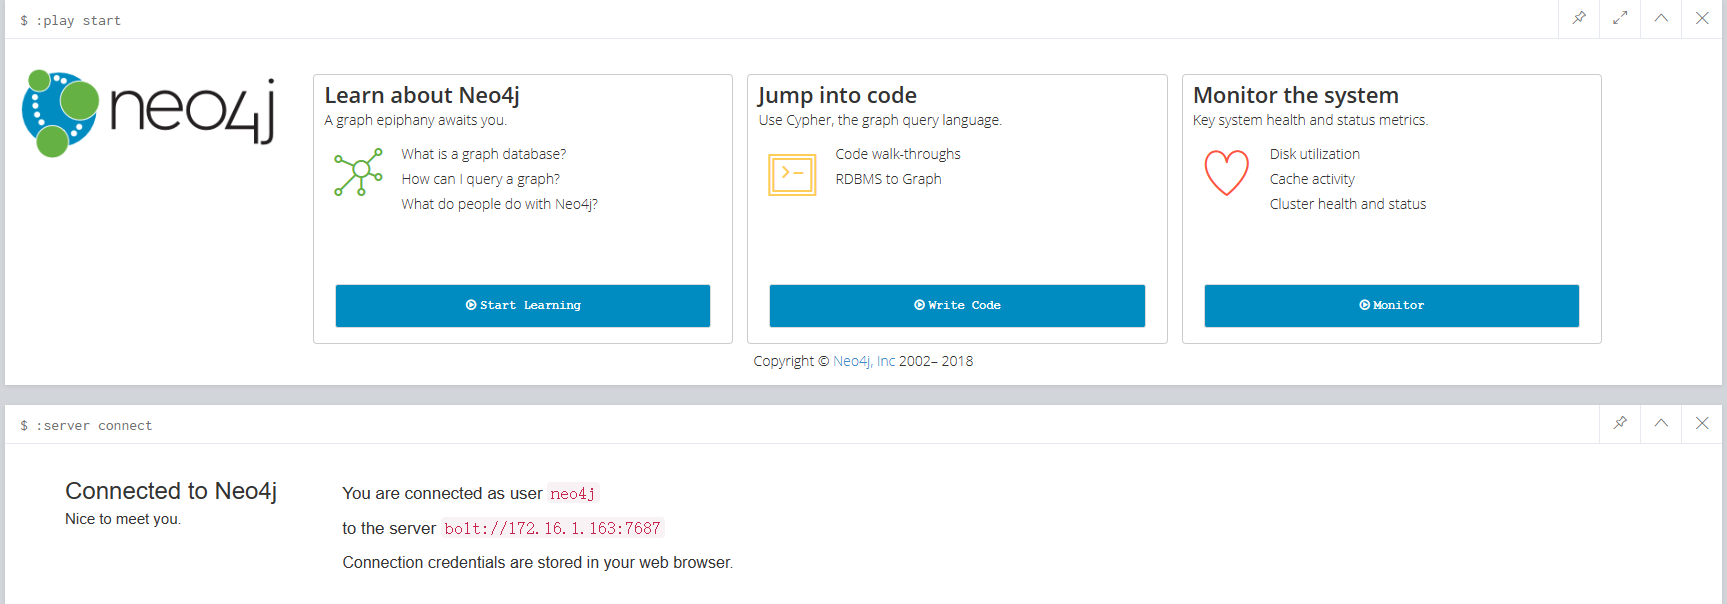Click 'Nice to meet you.' text
The height and width of the screenshot is (604, 1727).
click(123, 519)
